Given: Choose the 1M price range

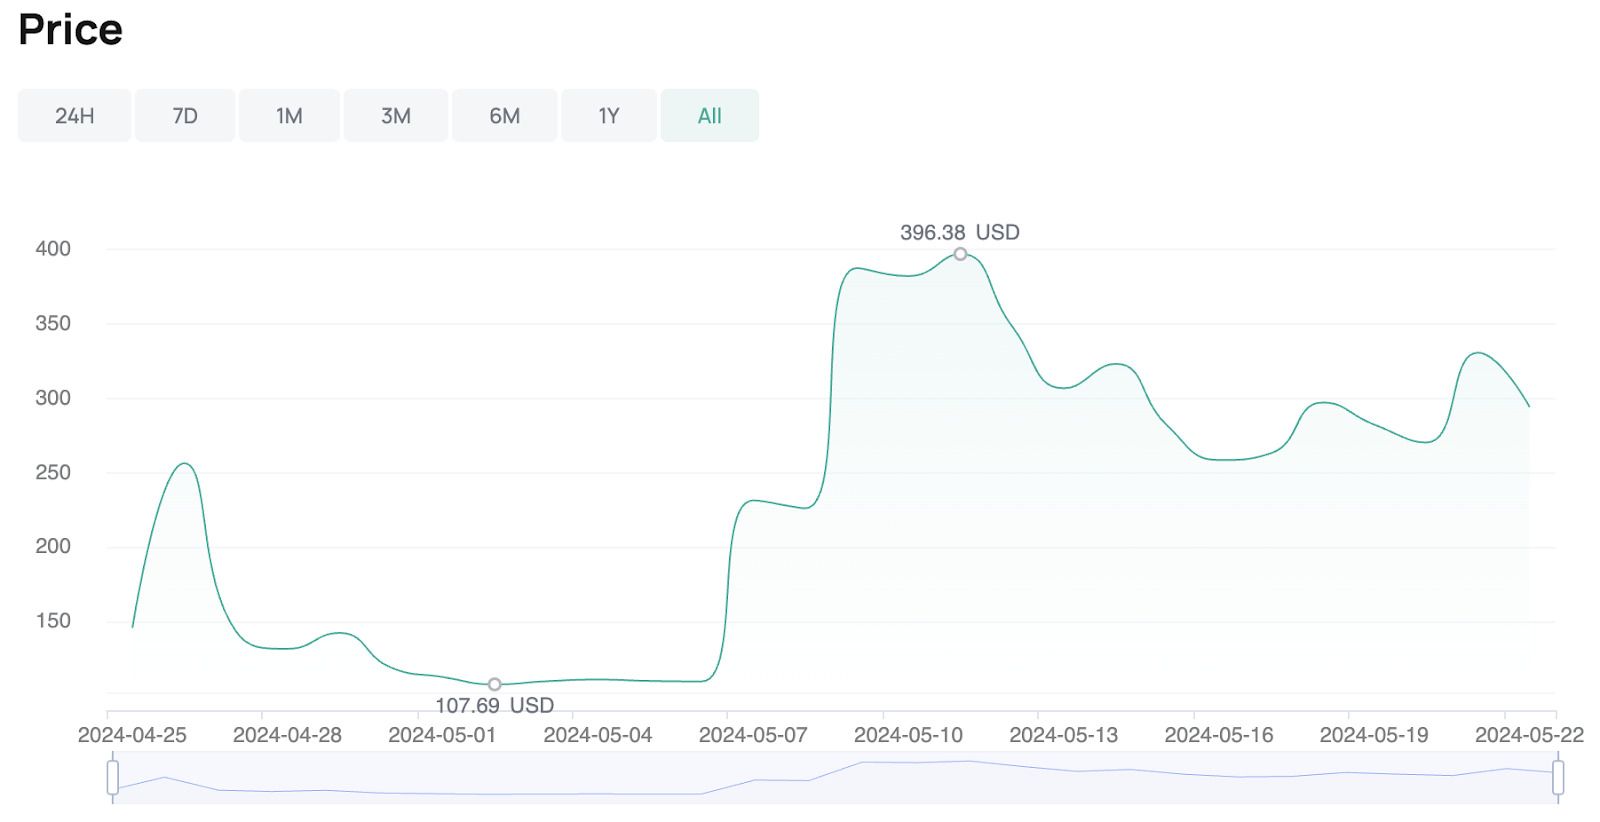Looking at the screenshot, I should [289, 116].
